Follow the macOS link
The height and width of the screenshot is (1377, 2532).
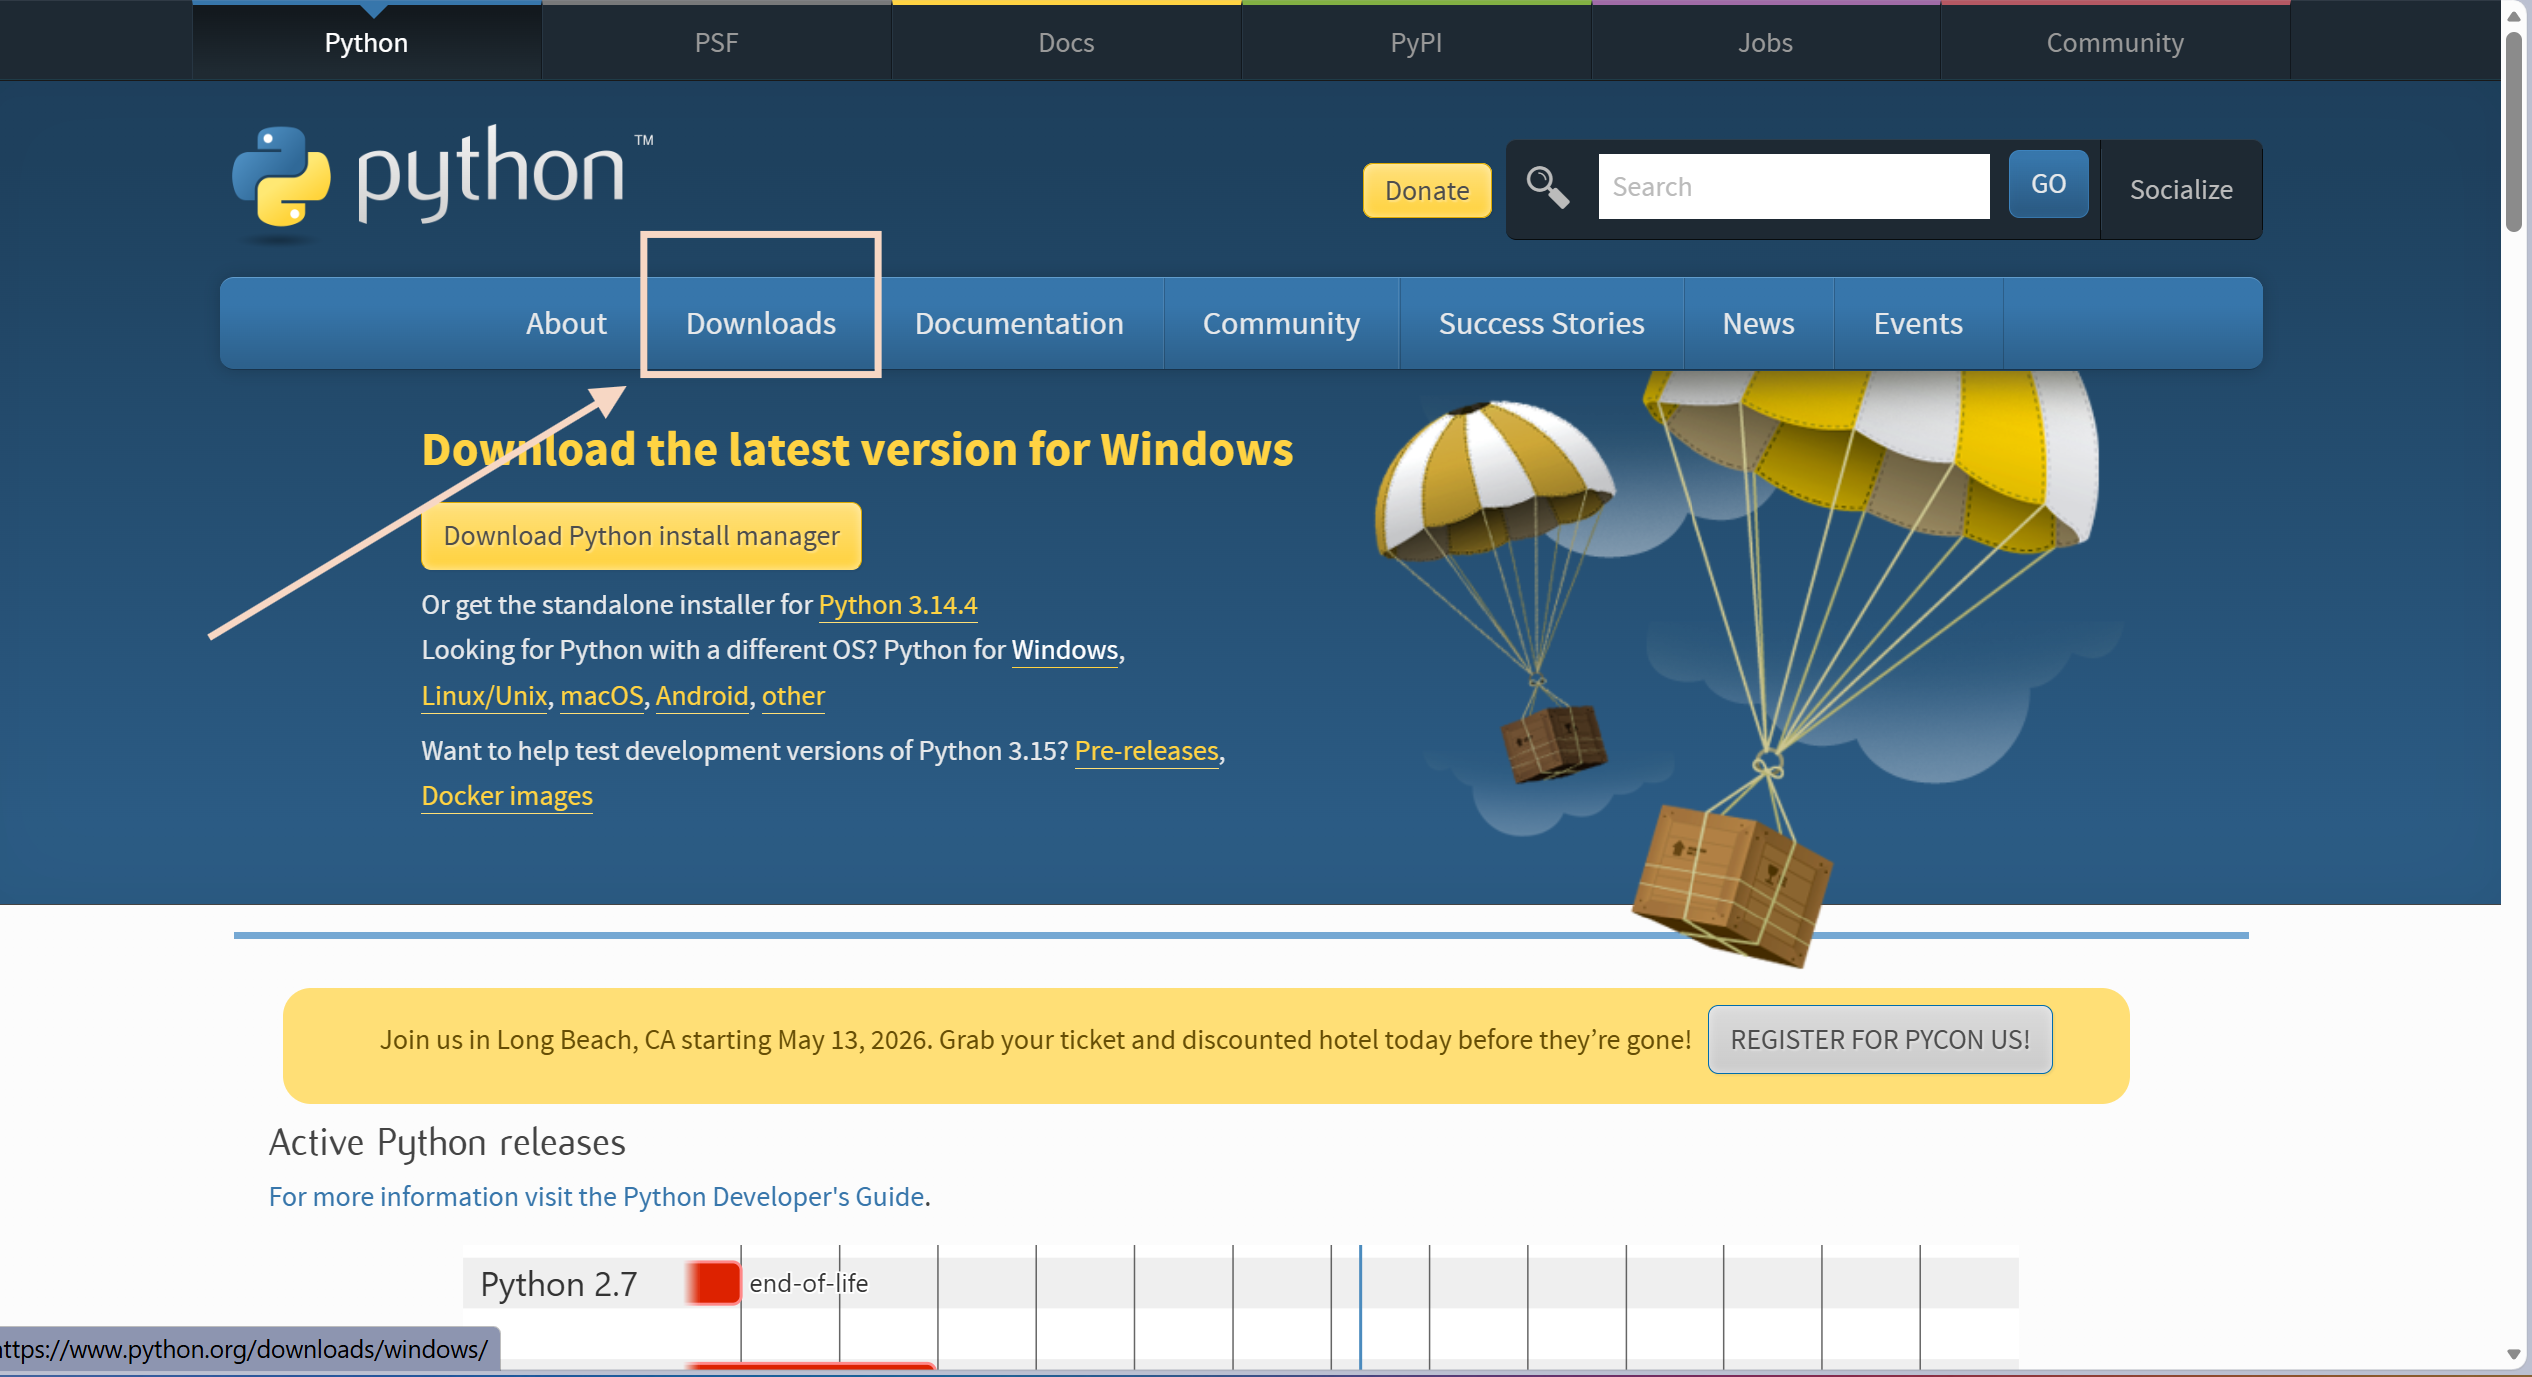point(602,695)
